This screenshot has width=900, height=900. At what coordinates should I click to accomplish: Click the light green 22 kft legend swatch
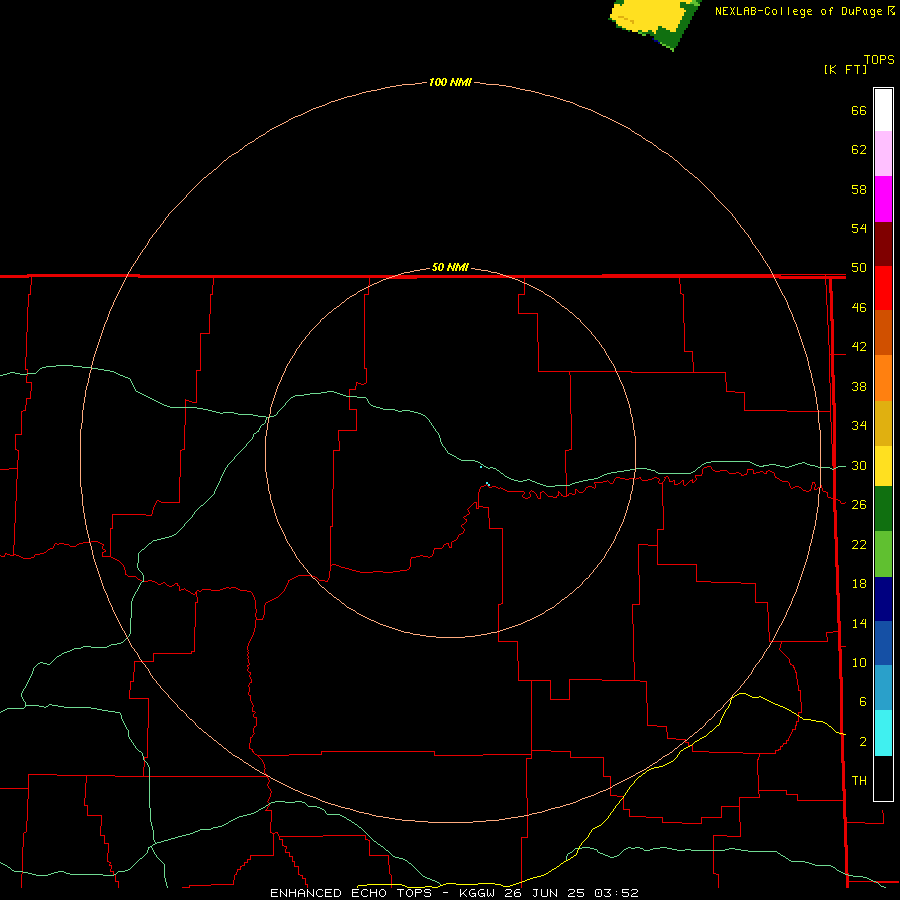tap(883, 554)
